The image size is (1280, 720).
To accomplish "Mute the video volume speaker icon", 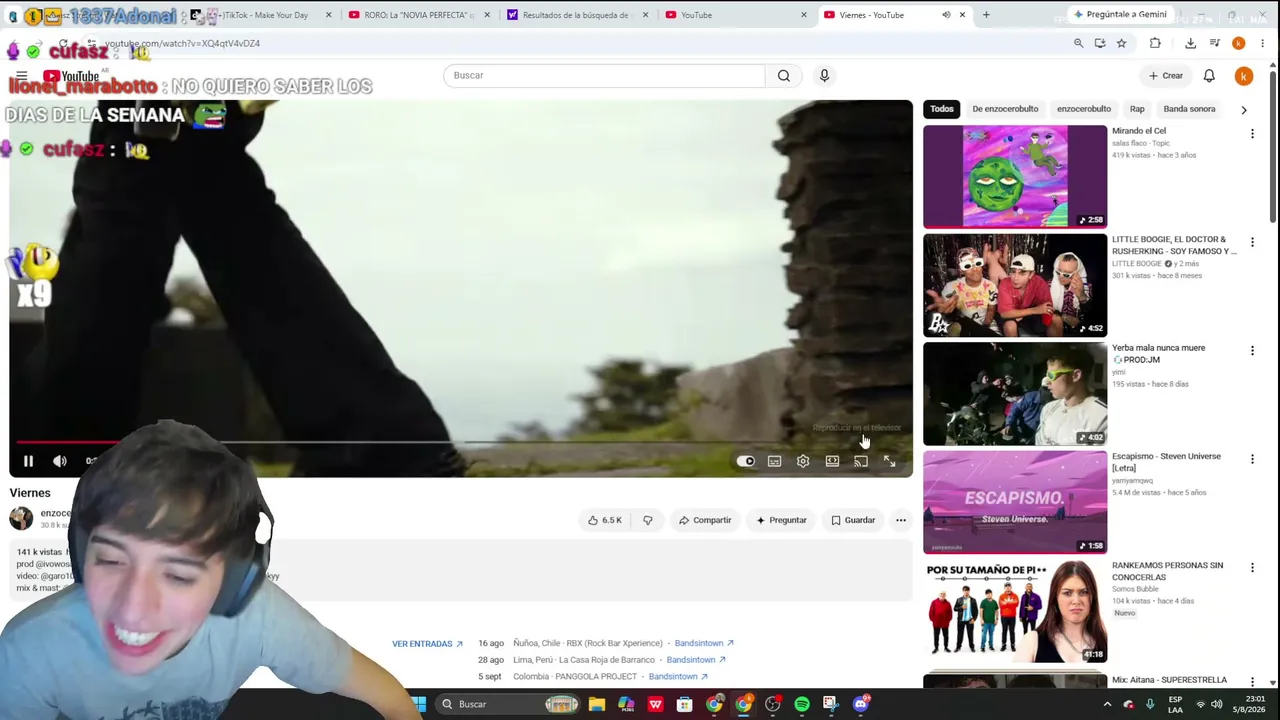I will [60, 461].
